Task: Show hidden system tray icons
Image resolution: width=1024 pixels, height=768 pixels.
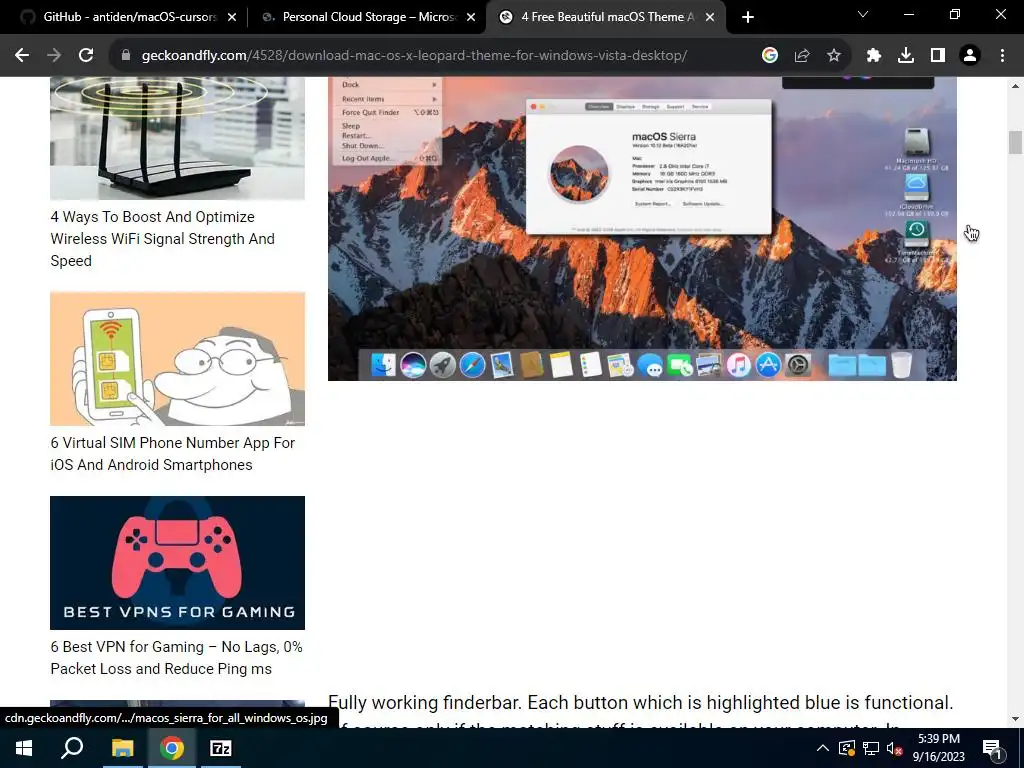Action: (823, 748)
